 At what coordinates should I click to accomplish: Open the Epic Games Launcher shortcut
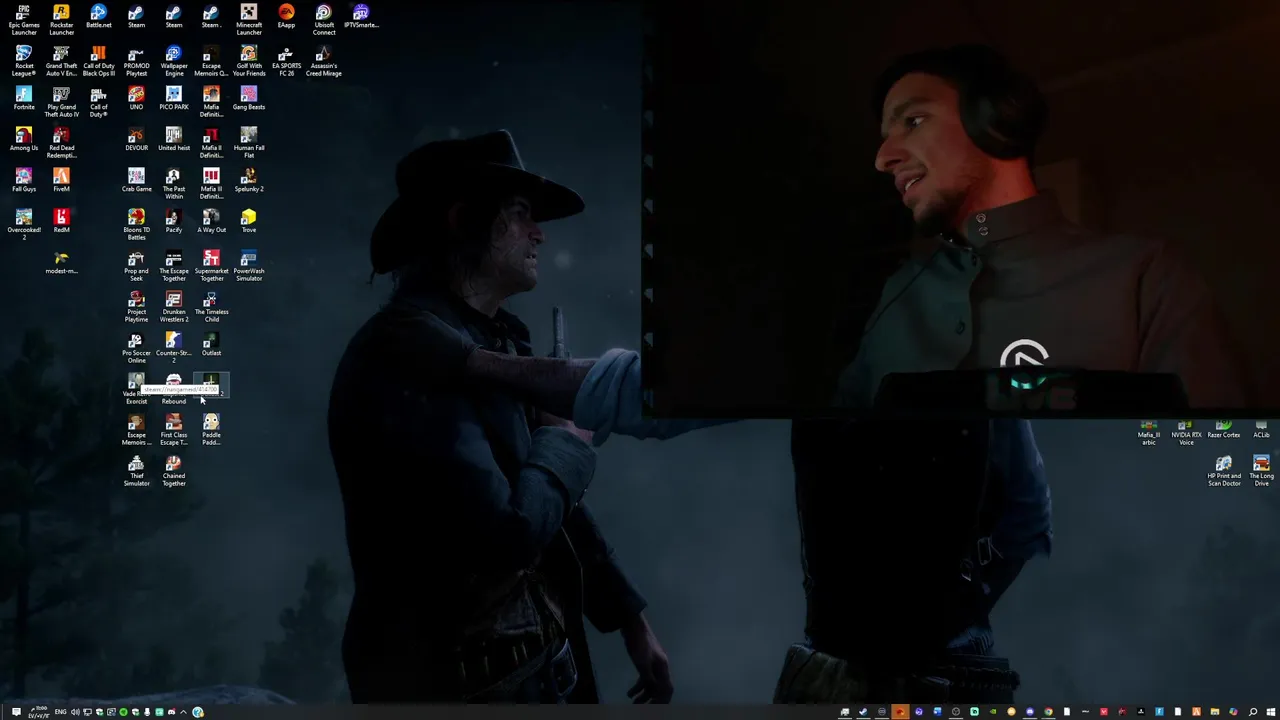[x=23, y=20]
